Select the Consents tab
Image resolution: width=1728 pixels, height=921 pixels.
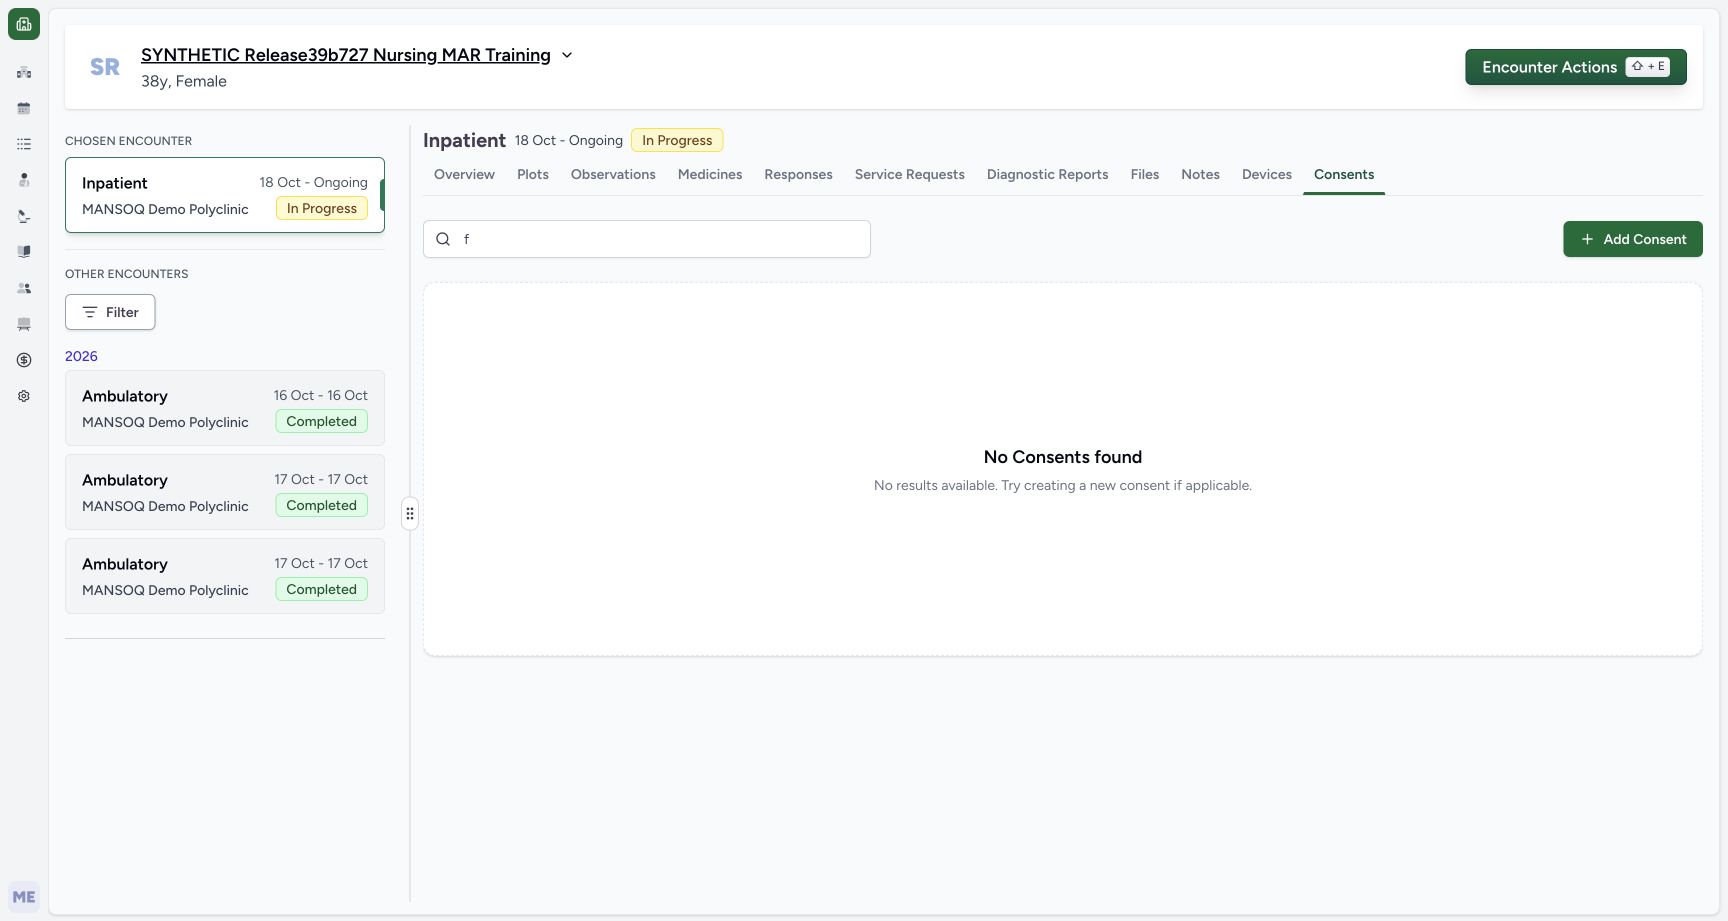click(1344, 174)
